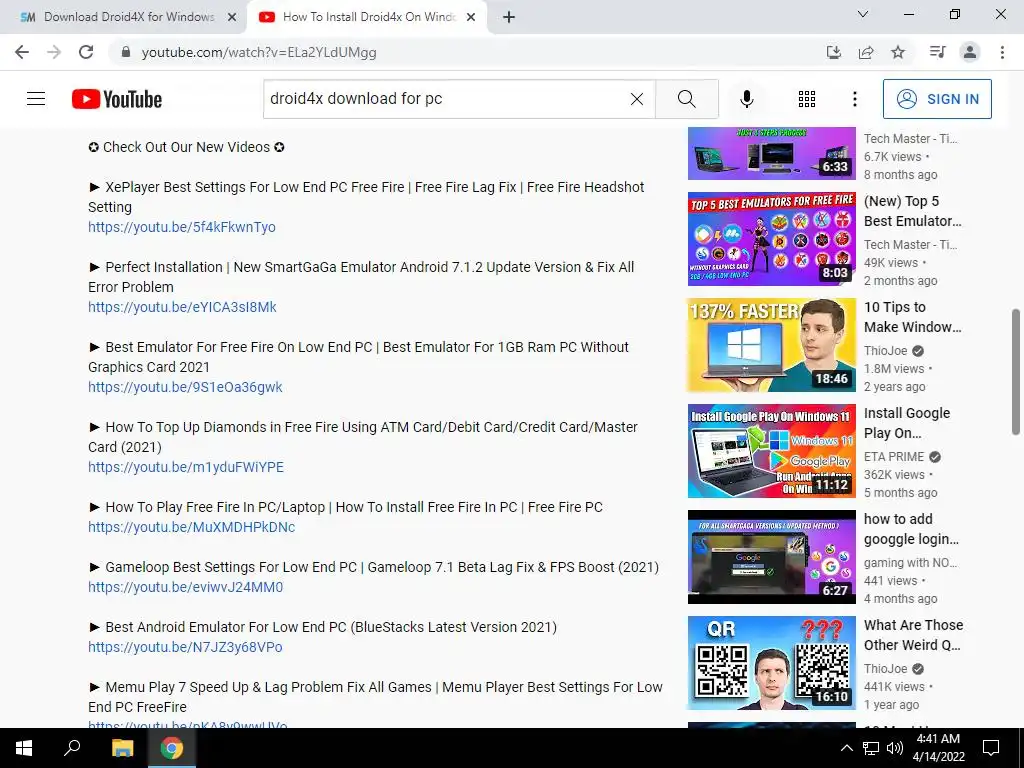
Task: Bookmark this tab with star icon
Action: 898,52
